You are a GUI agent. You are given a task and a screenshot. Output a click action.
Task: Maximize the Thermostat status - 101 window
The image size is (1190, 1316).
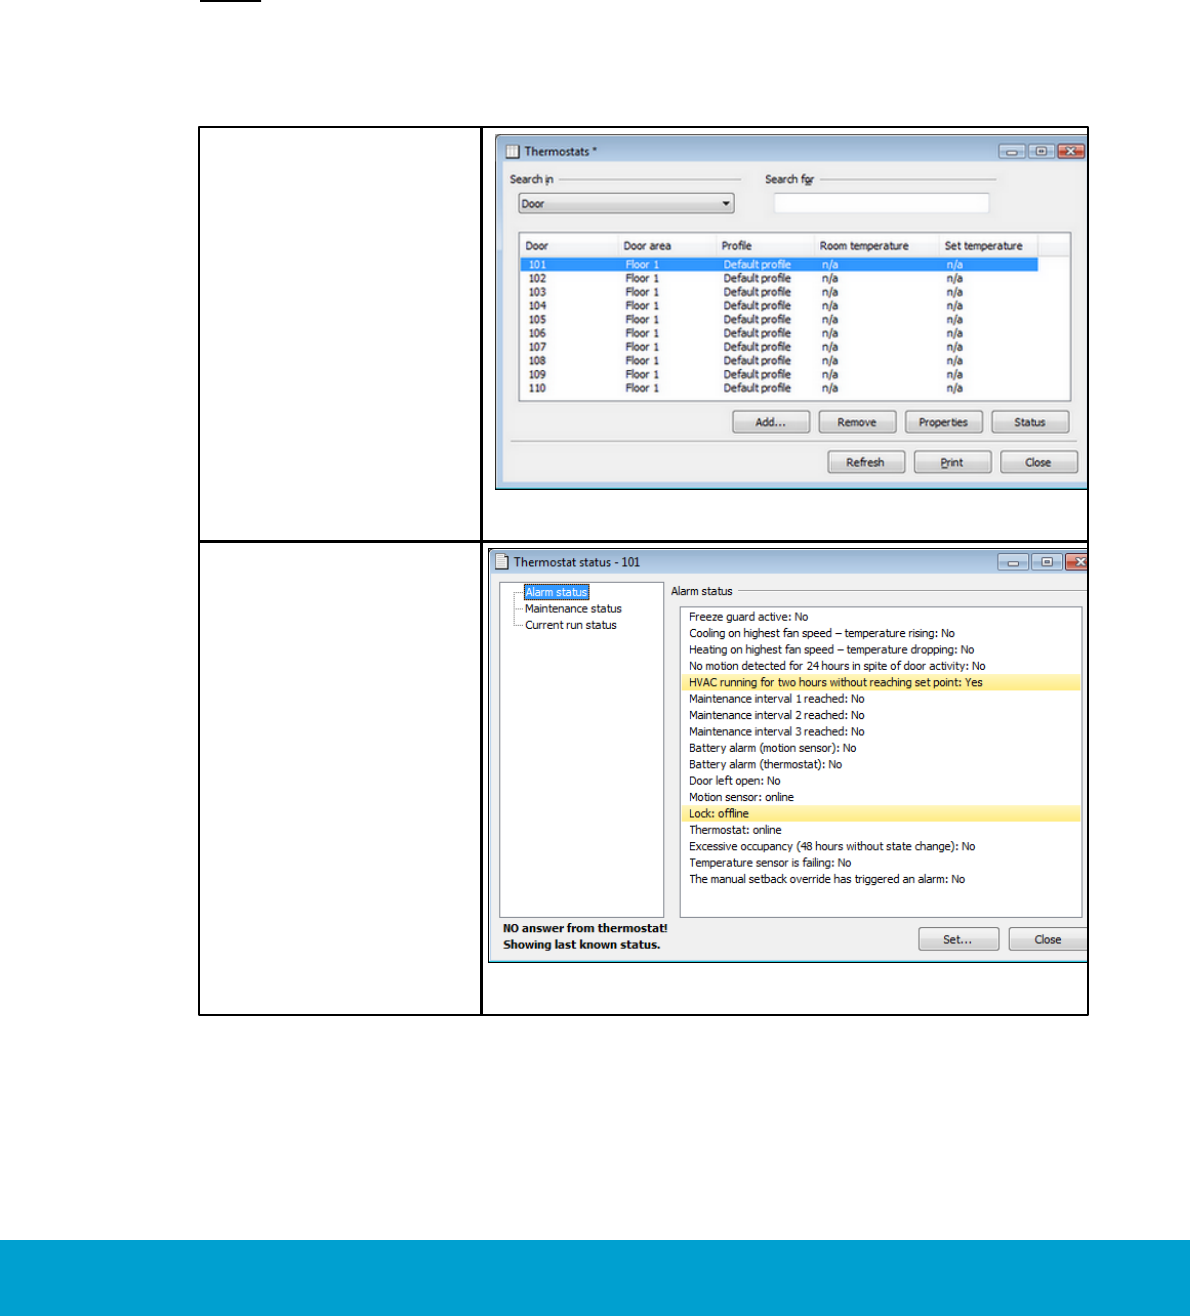point(1047,562)
